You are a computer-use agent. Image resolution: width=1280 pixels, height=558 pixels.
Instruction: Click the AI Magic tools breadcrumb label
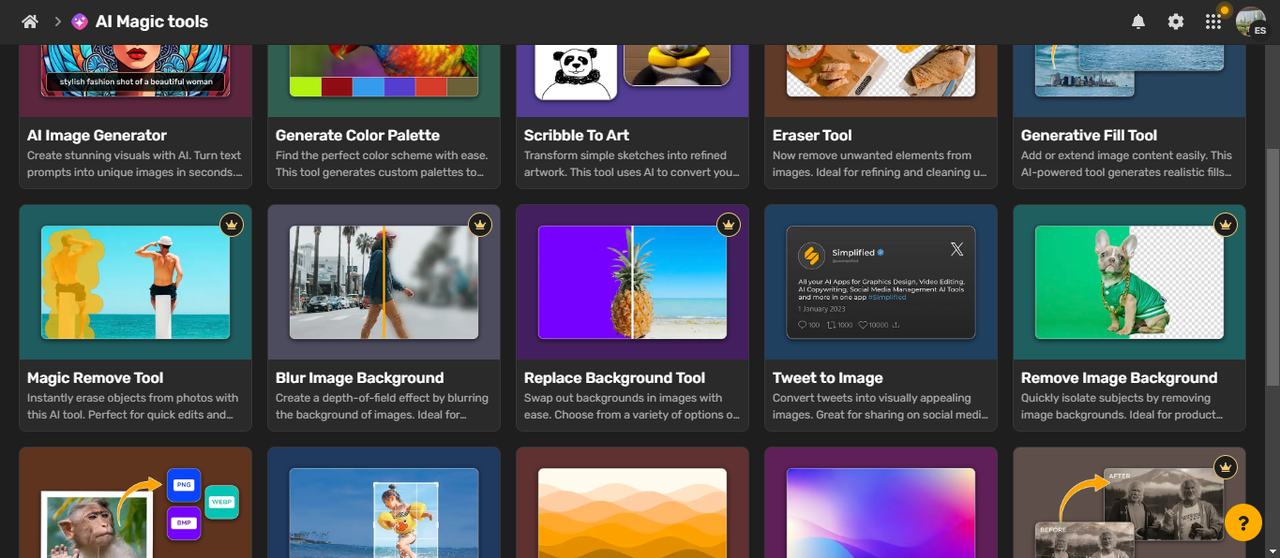tap(152, 21)
